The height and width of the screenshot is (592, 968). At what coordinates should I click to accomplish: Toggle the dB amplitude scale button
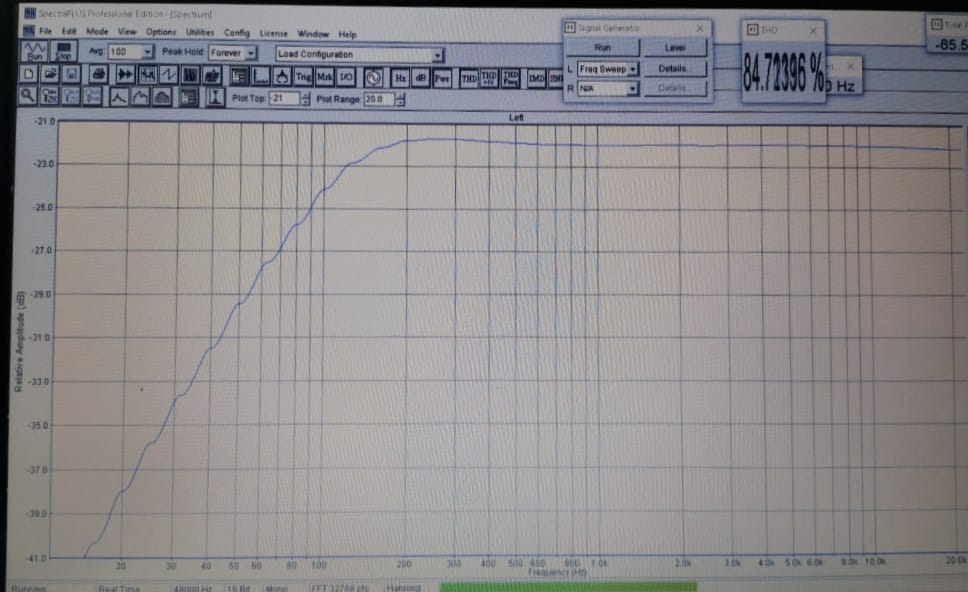click(421, 76)
